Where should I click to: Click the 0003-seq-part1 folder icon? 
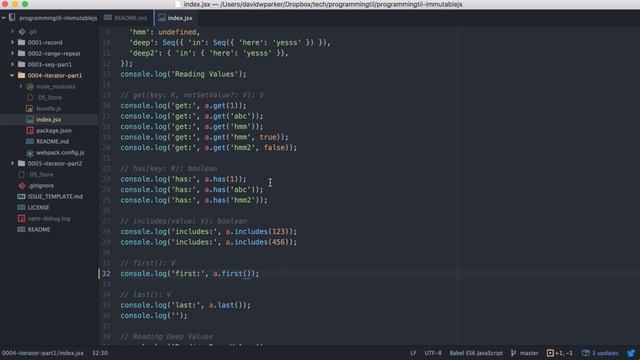coord(22,64)
